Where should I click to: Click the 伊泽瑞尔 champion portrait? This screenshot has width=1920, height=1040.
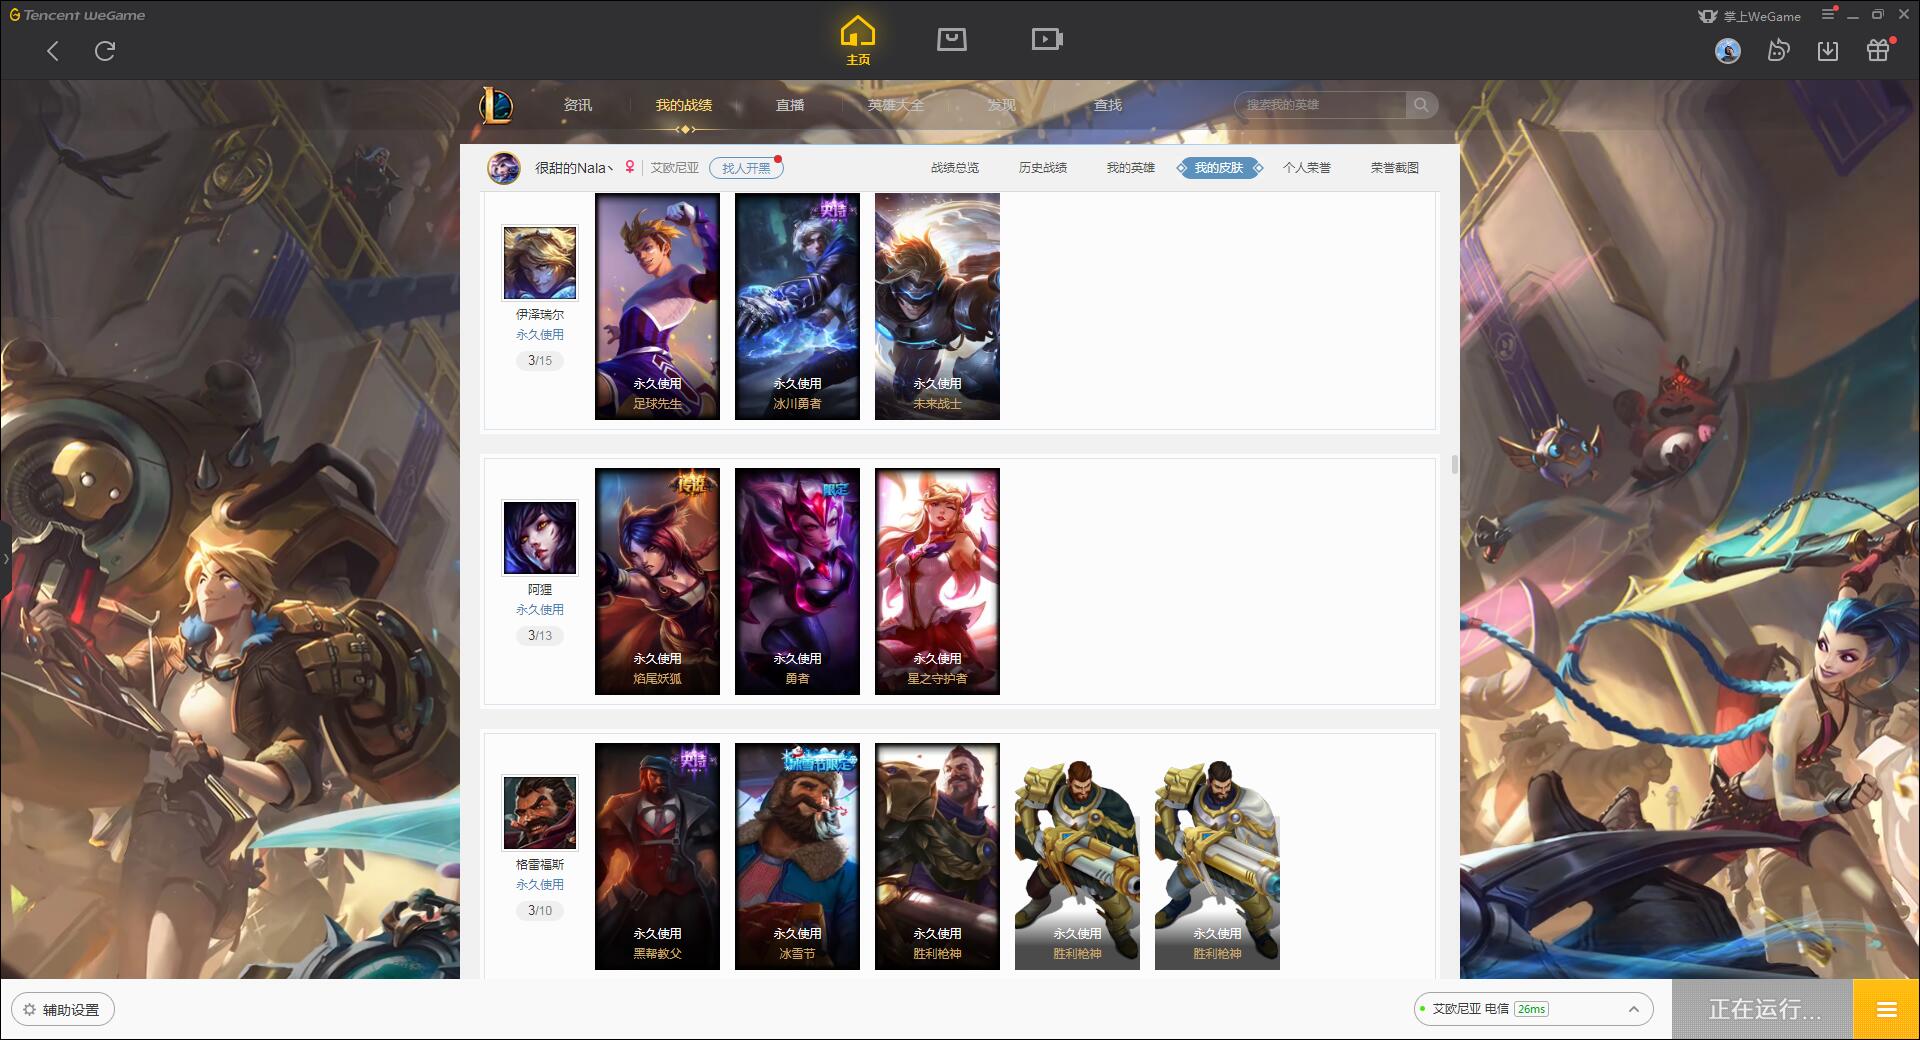[x=540, y=263]
